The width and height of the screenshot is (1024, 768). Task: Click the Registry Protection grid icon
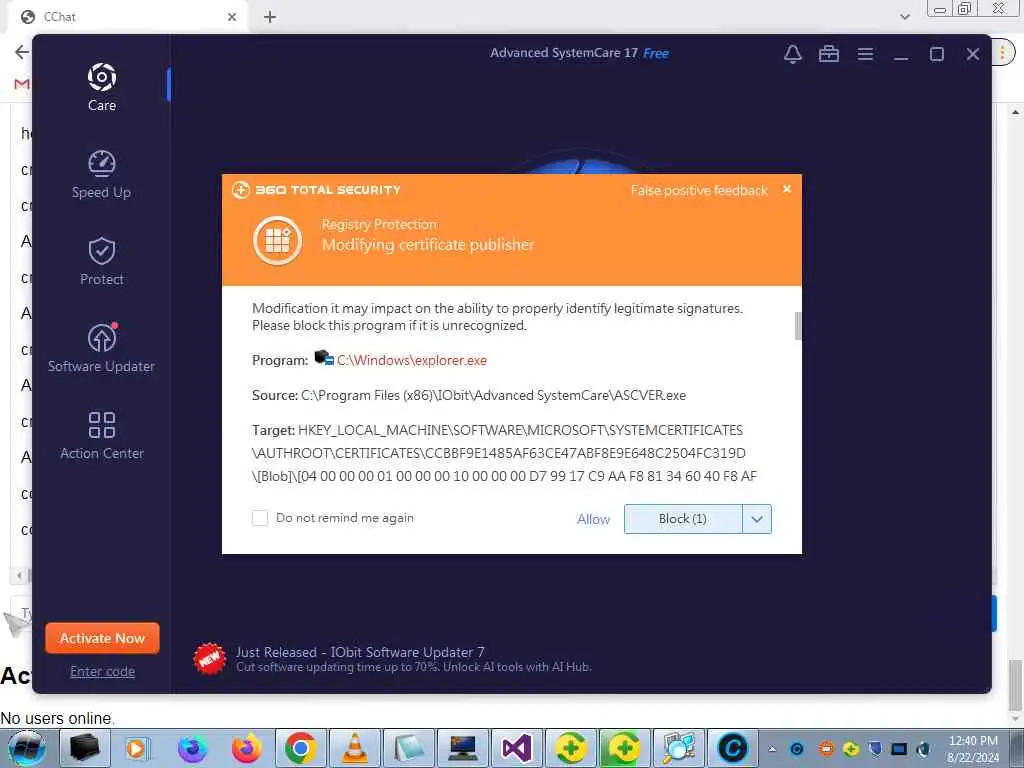coord(278,240)
